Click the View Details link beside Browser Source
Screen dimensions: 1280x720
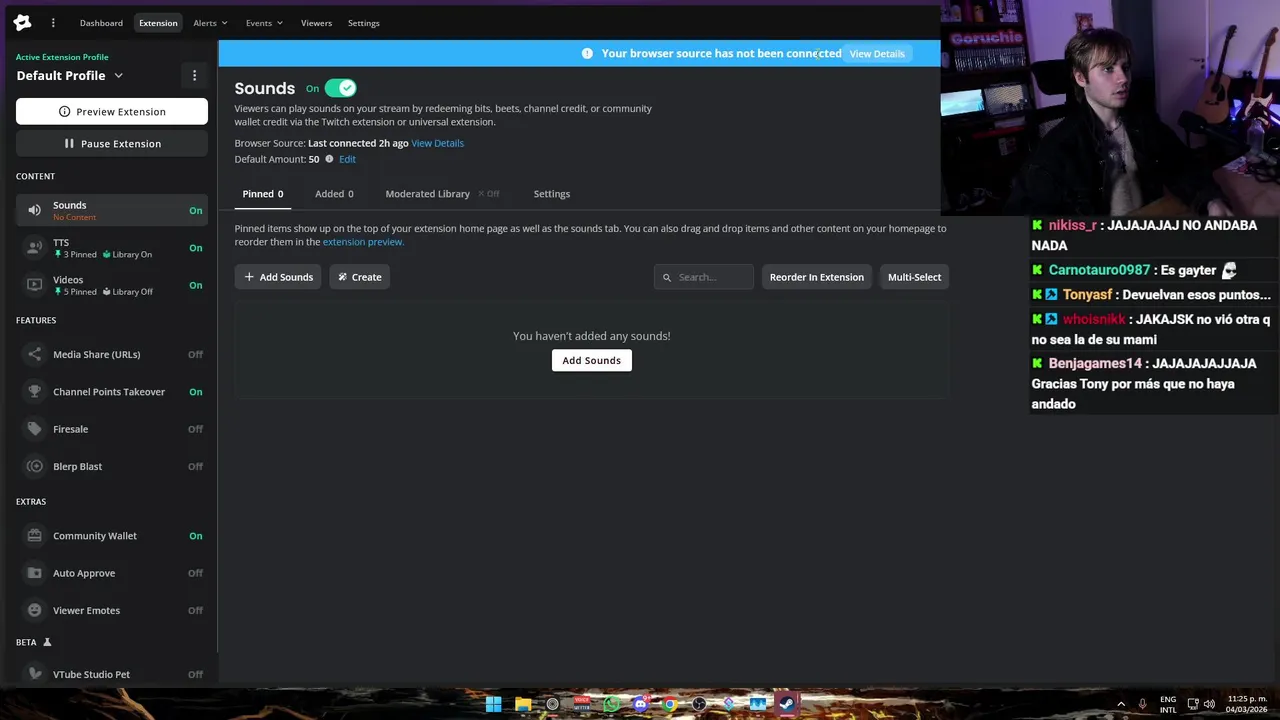437,143
